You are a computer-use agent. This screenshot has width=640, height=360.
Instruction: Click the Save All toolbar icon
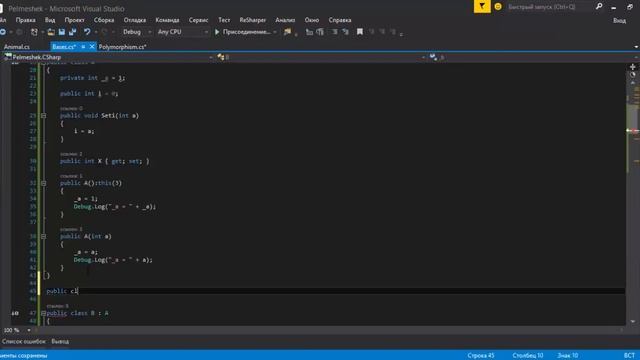[x=73, y=32]
